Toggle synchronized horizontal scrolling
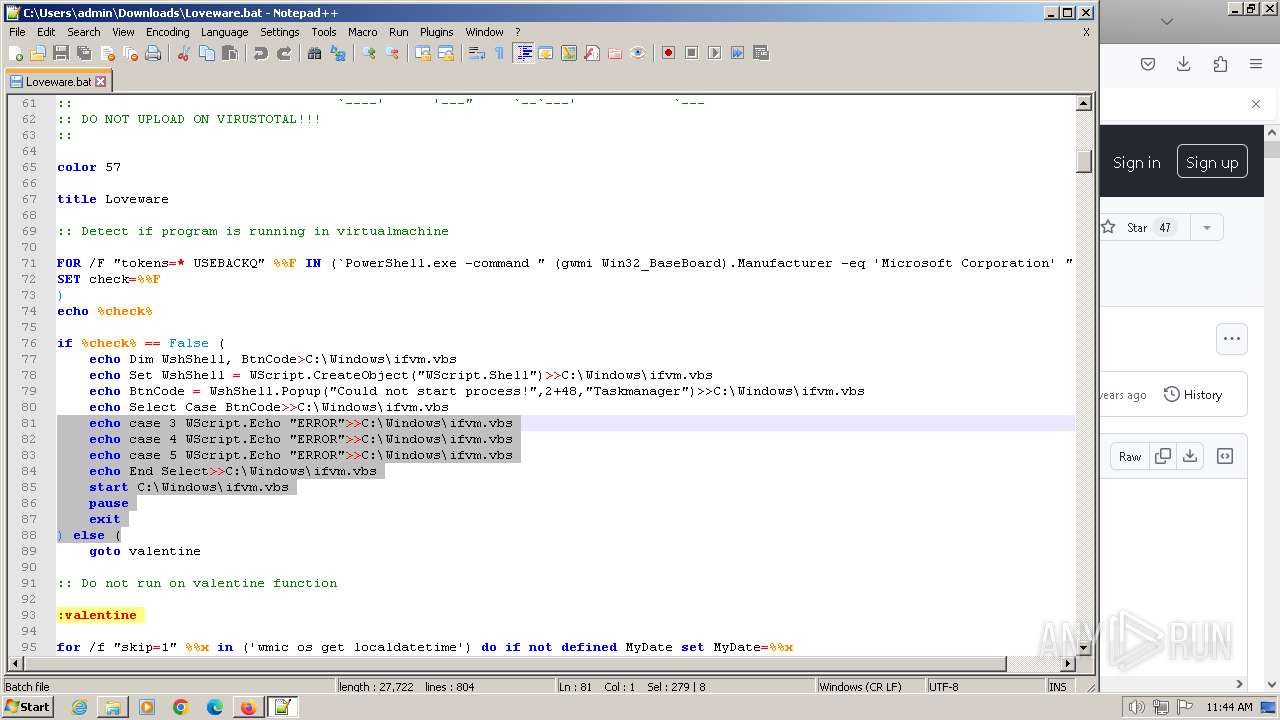Screen dimensions: 1280x720 (x=446, y=53)
